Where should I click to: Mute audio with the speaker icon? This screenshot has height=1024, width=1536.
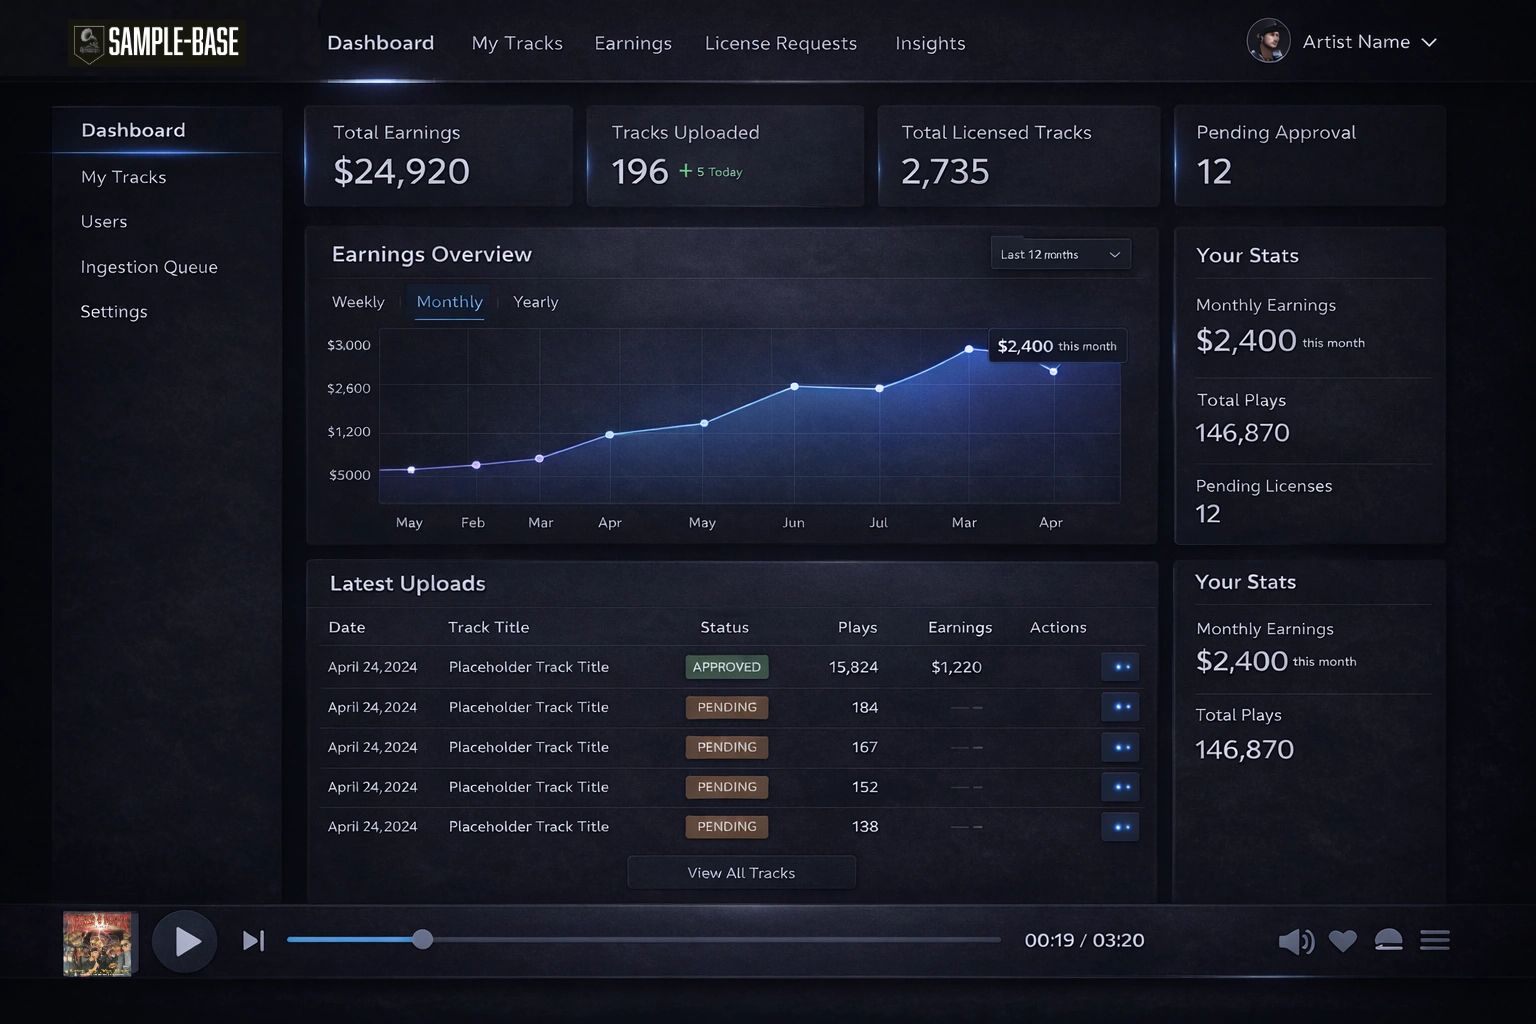1296,941
